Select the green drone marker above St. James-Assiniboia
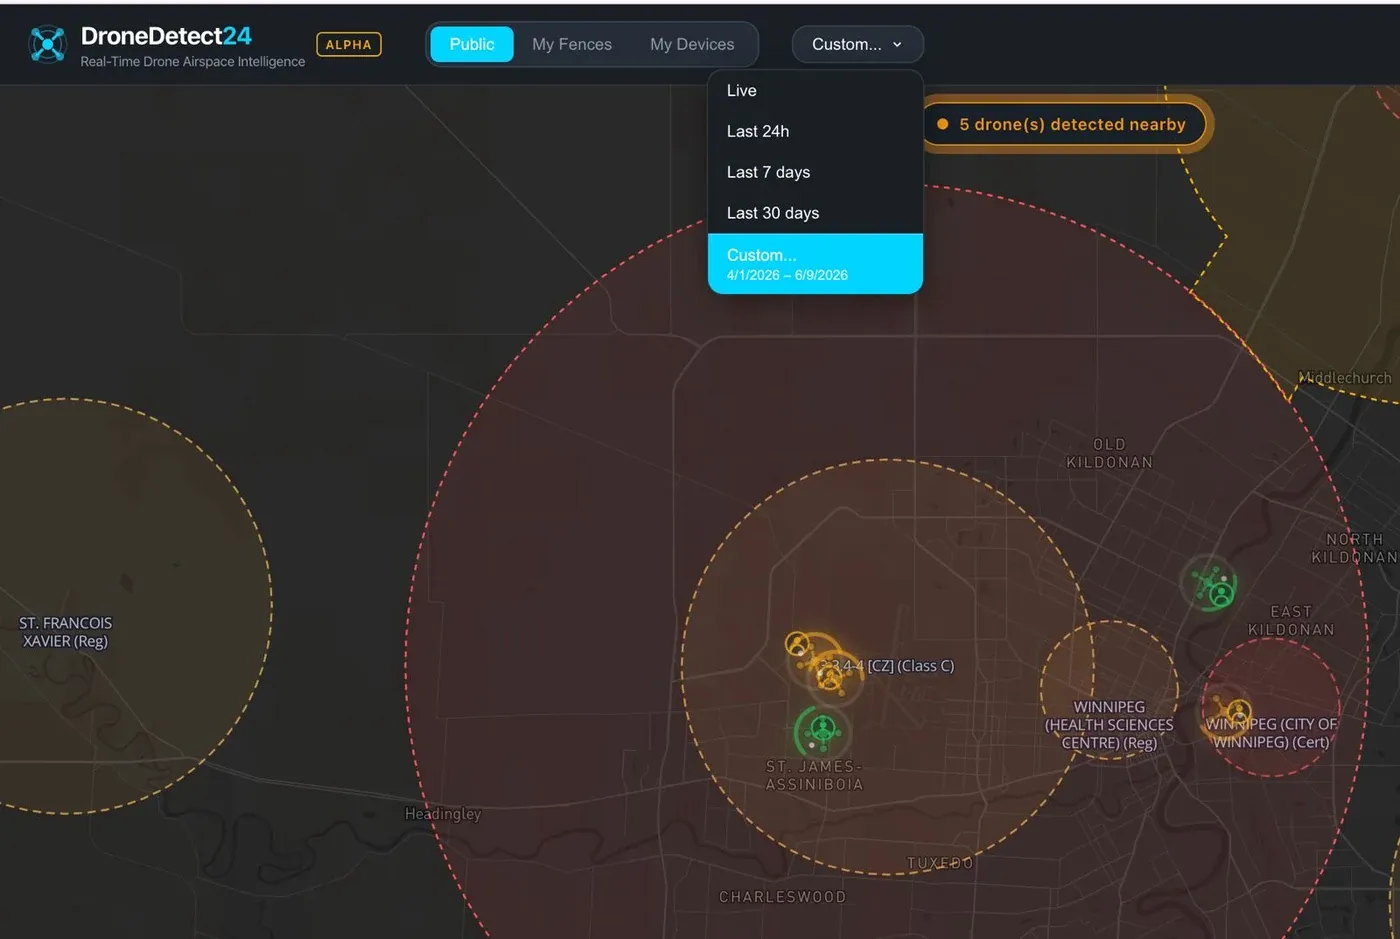This screenshot has height=939, width=1400. click(822, 732)
